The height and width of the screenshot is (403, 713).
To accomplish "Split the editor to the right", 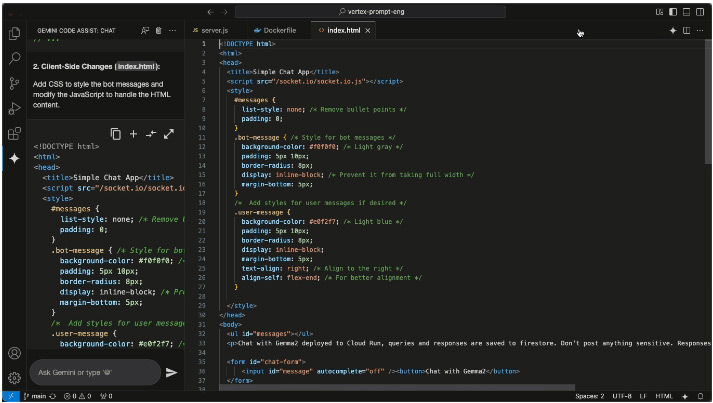I will tap(687, 30).
